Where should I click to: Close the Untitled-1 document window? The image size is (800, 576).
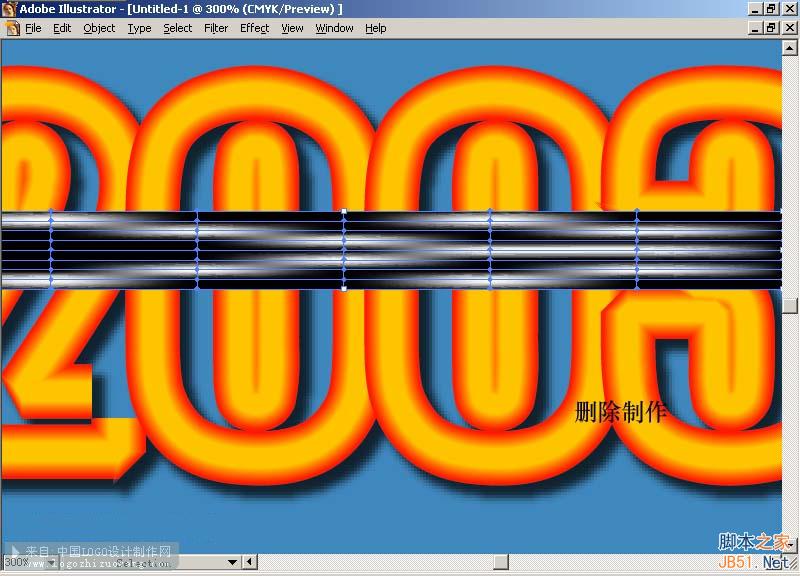pos(789,28)
